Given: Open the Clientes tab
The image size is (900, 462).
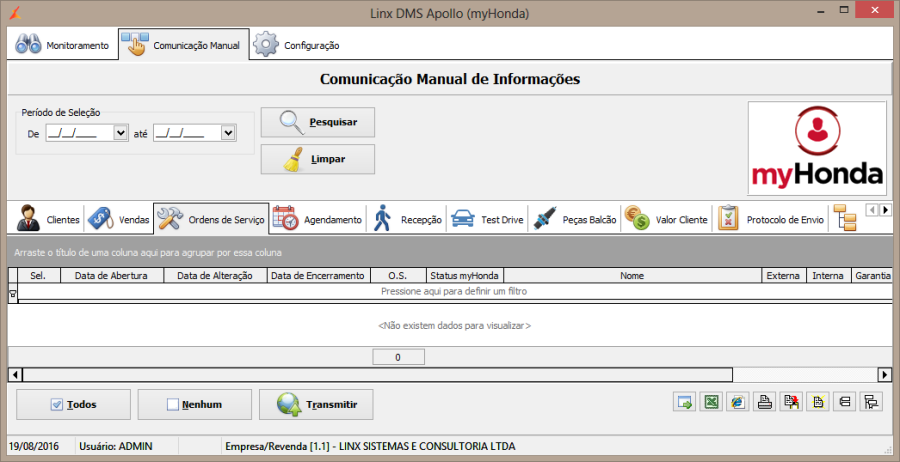Looking at the screenshot, I should pyautogui.click(x=48, y=219).
